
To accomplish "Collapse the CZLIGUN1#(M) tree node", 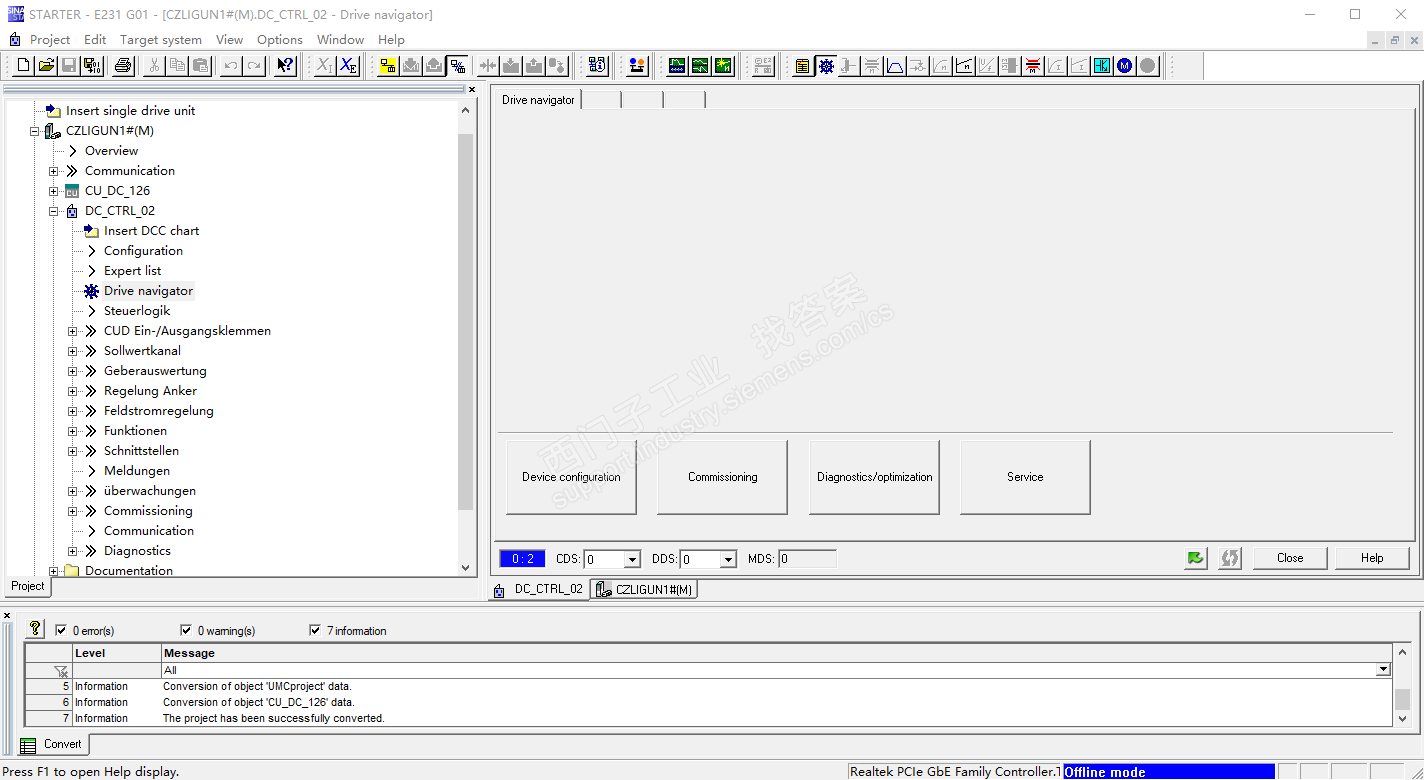I will [35, 131].
